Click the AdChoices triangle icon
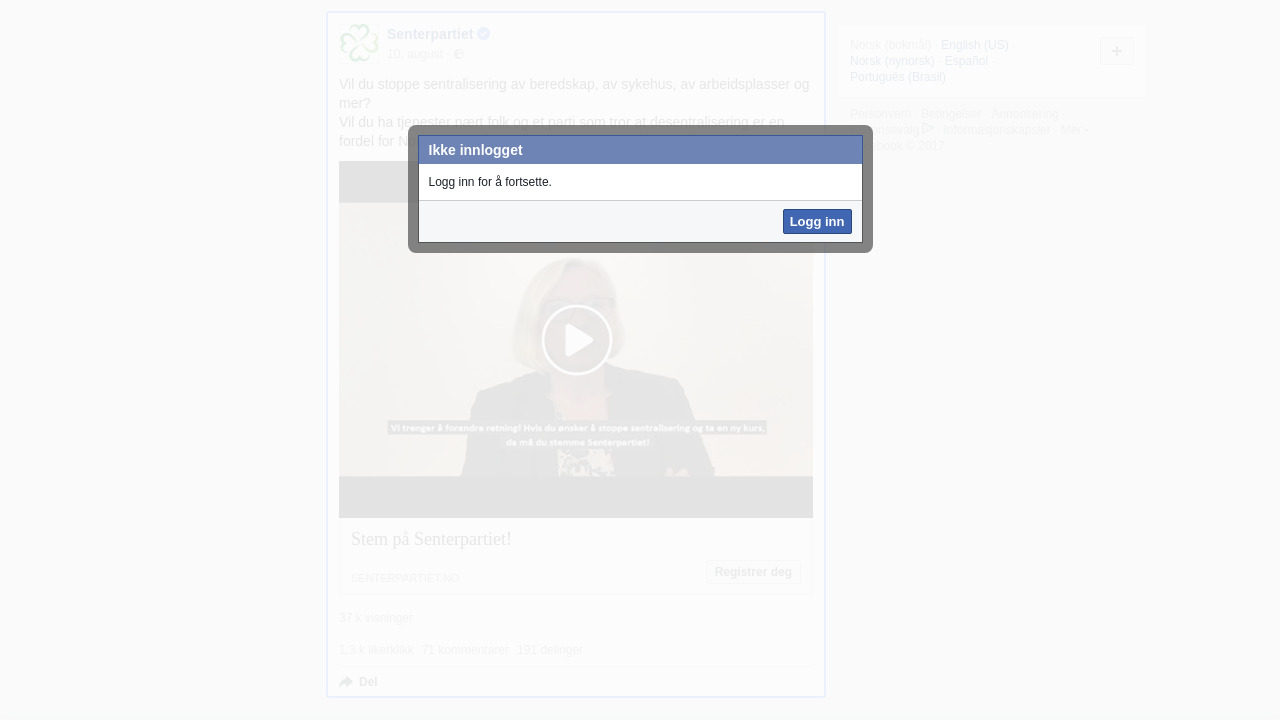 click(x=928, y=129)
